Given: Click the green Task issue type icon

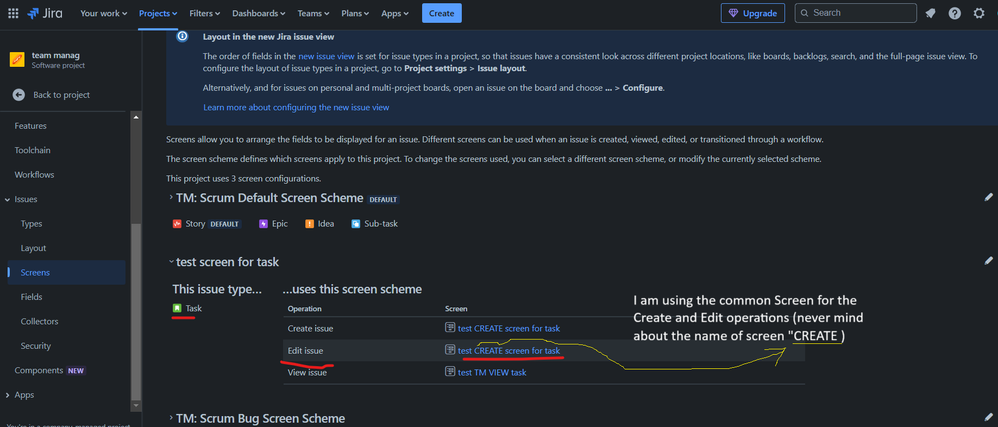Looking at the screenshot, I should click(177, 308).
